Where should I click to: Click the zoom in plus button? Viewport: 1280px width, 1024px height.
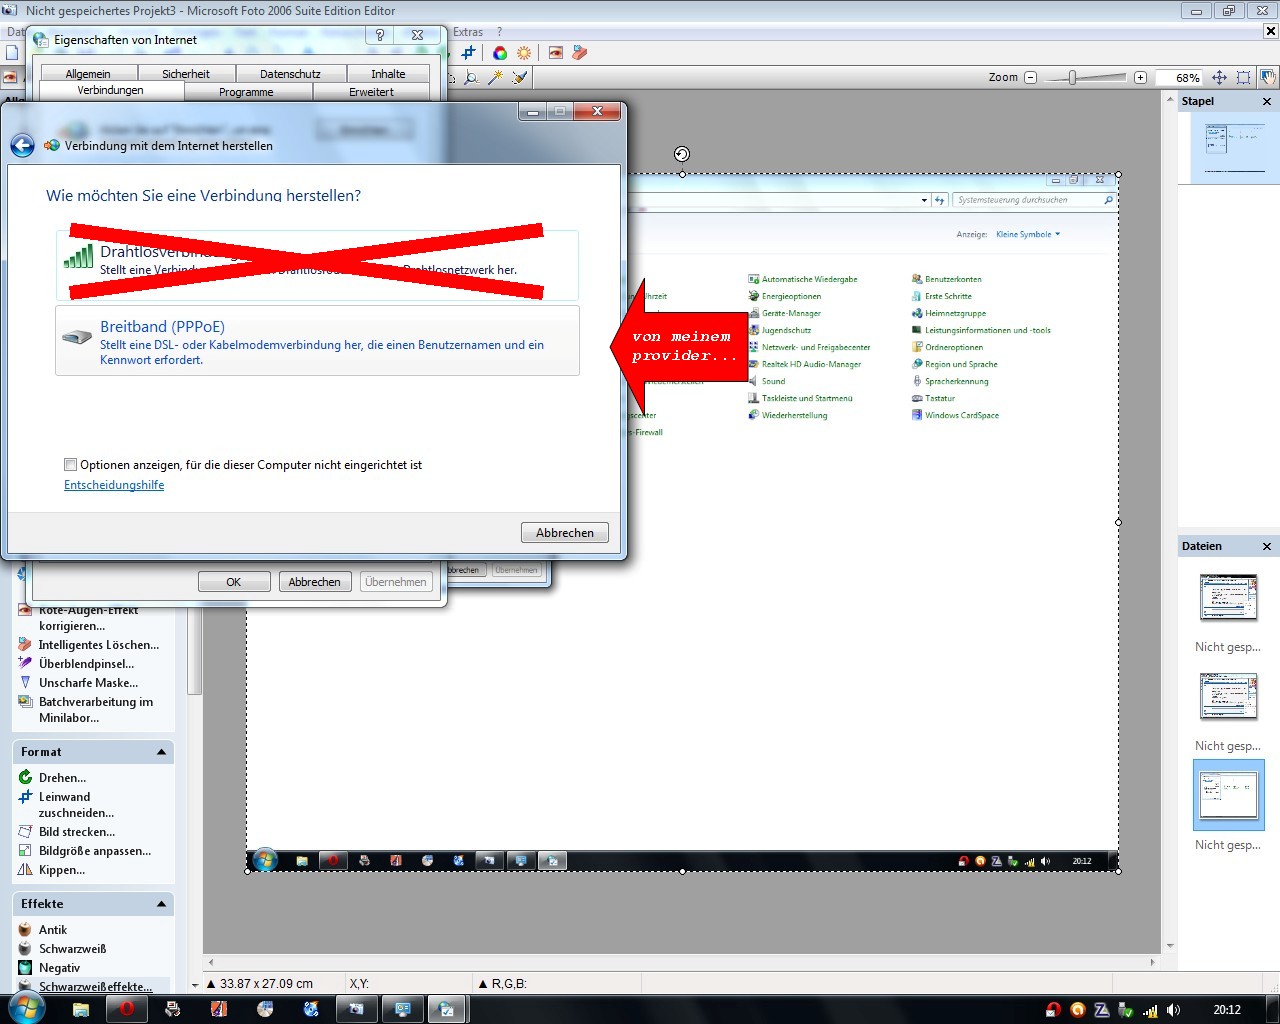click(x=1140, y=77)
